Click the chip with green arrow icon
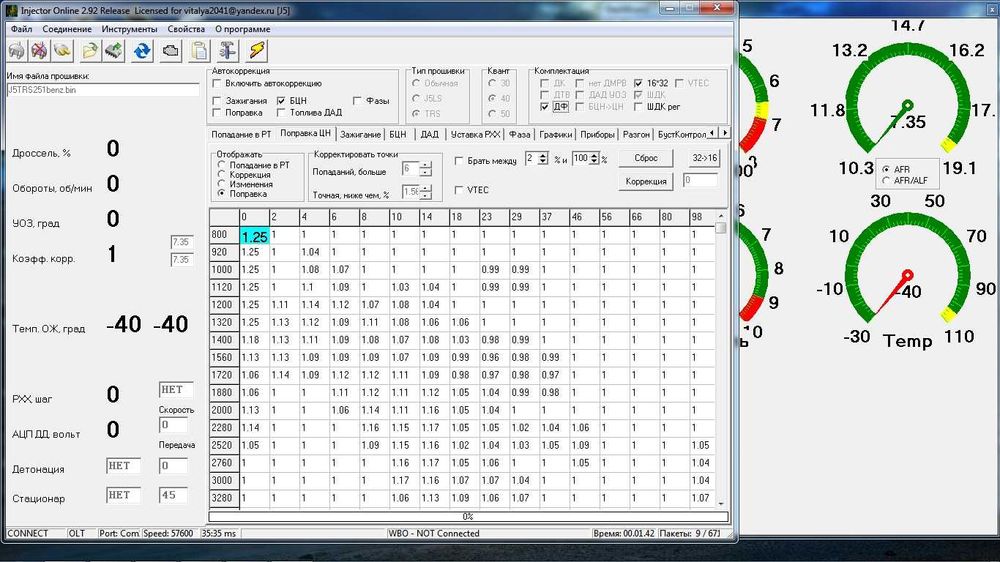1000x562 pixels. click(114, 50)
